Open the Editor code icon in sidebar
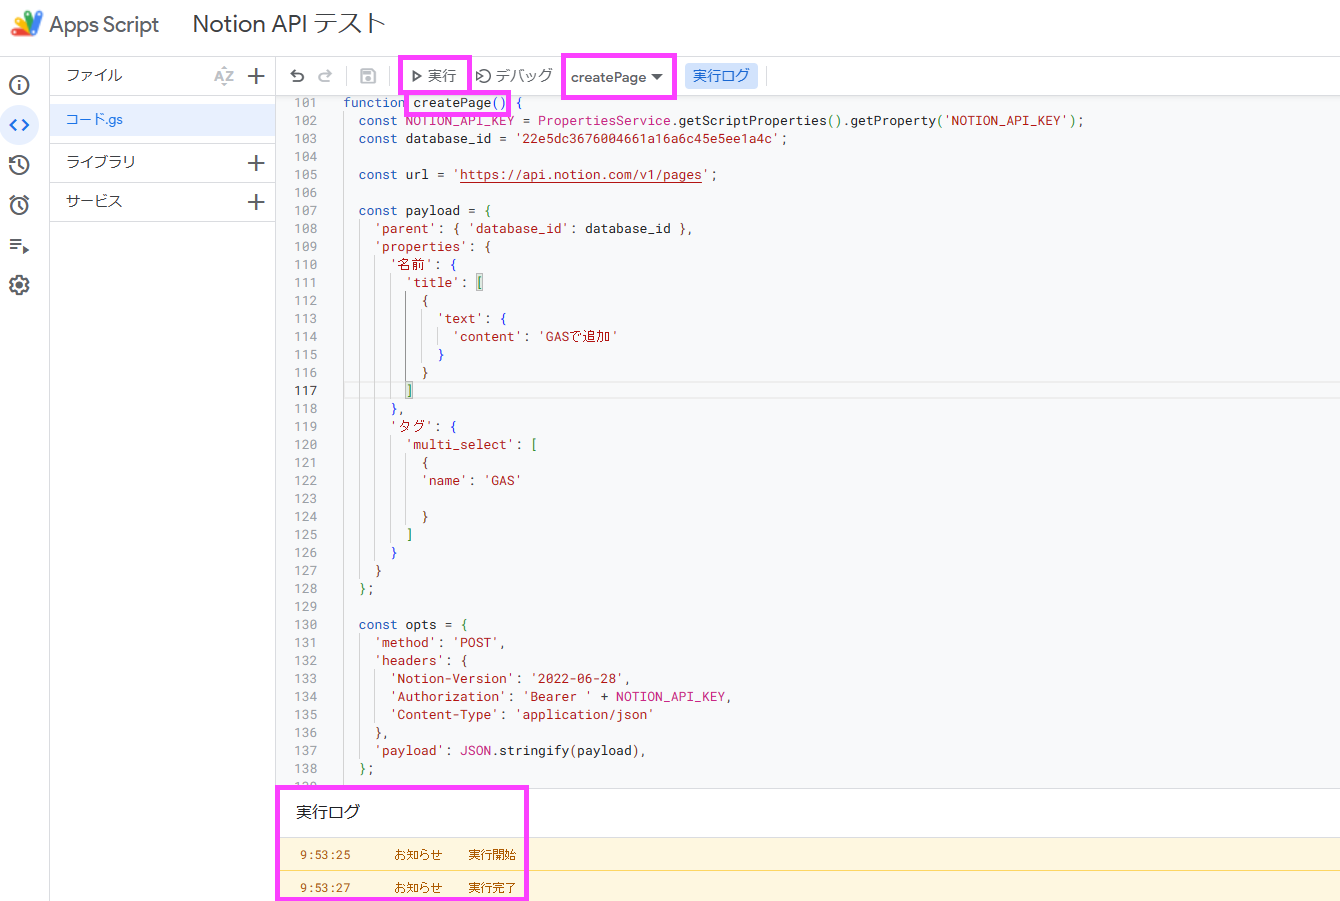Viewport: 1340px width, 901px height. [19, 125]
